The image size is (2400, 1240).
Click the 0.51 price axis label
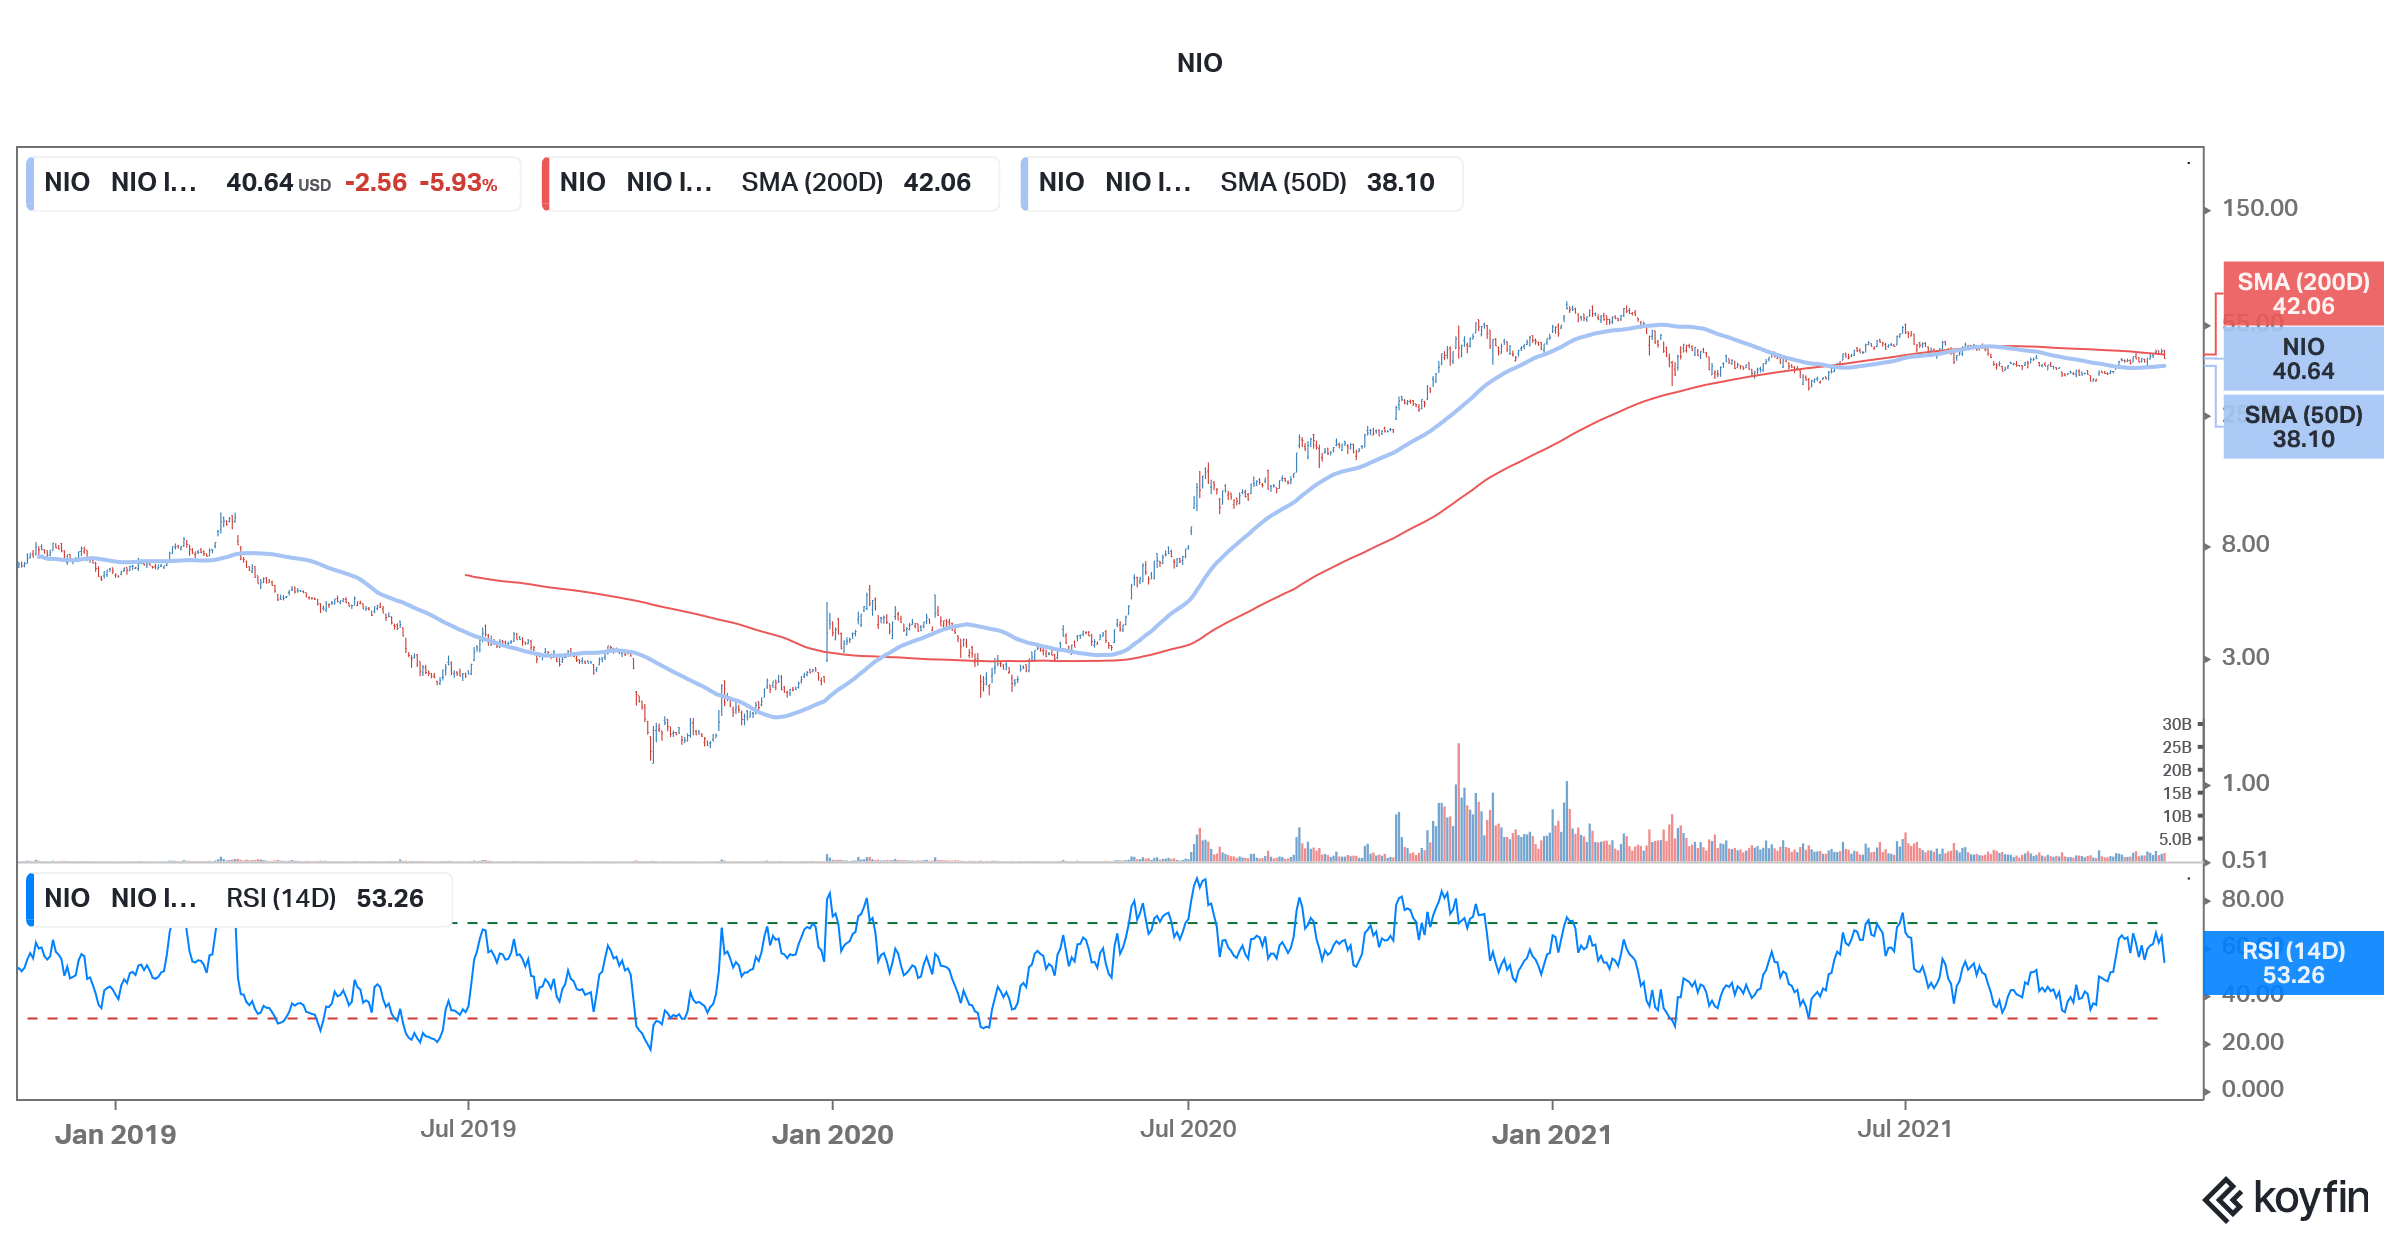pyautogui.click(x=2245, y=860)
